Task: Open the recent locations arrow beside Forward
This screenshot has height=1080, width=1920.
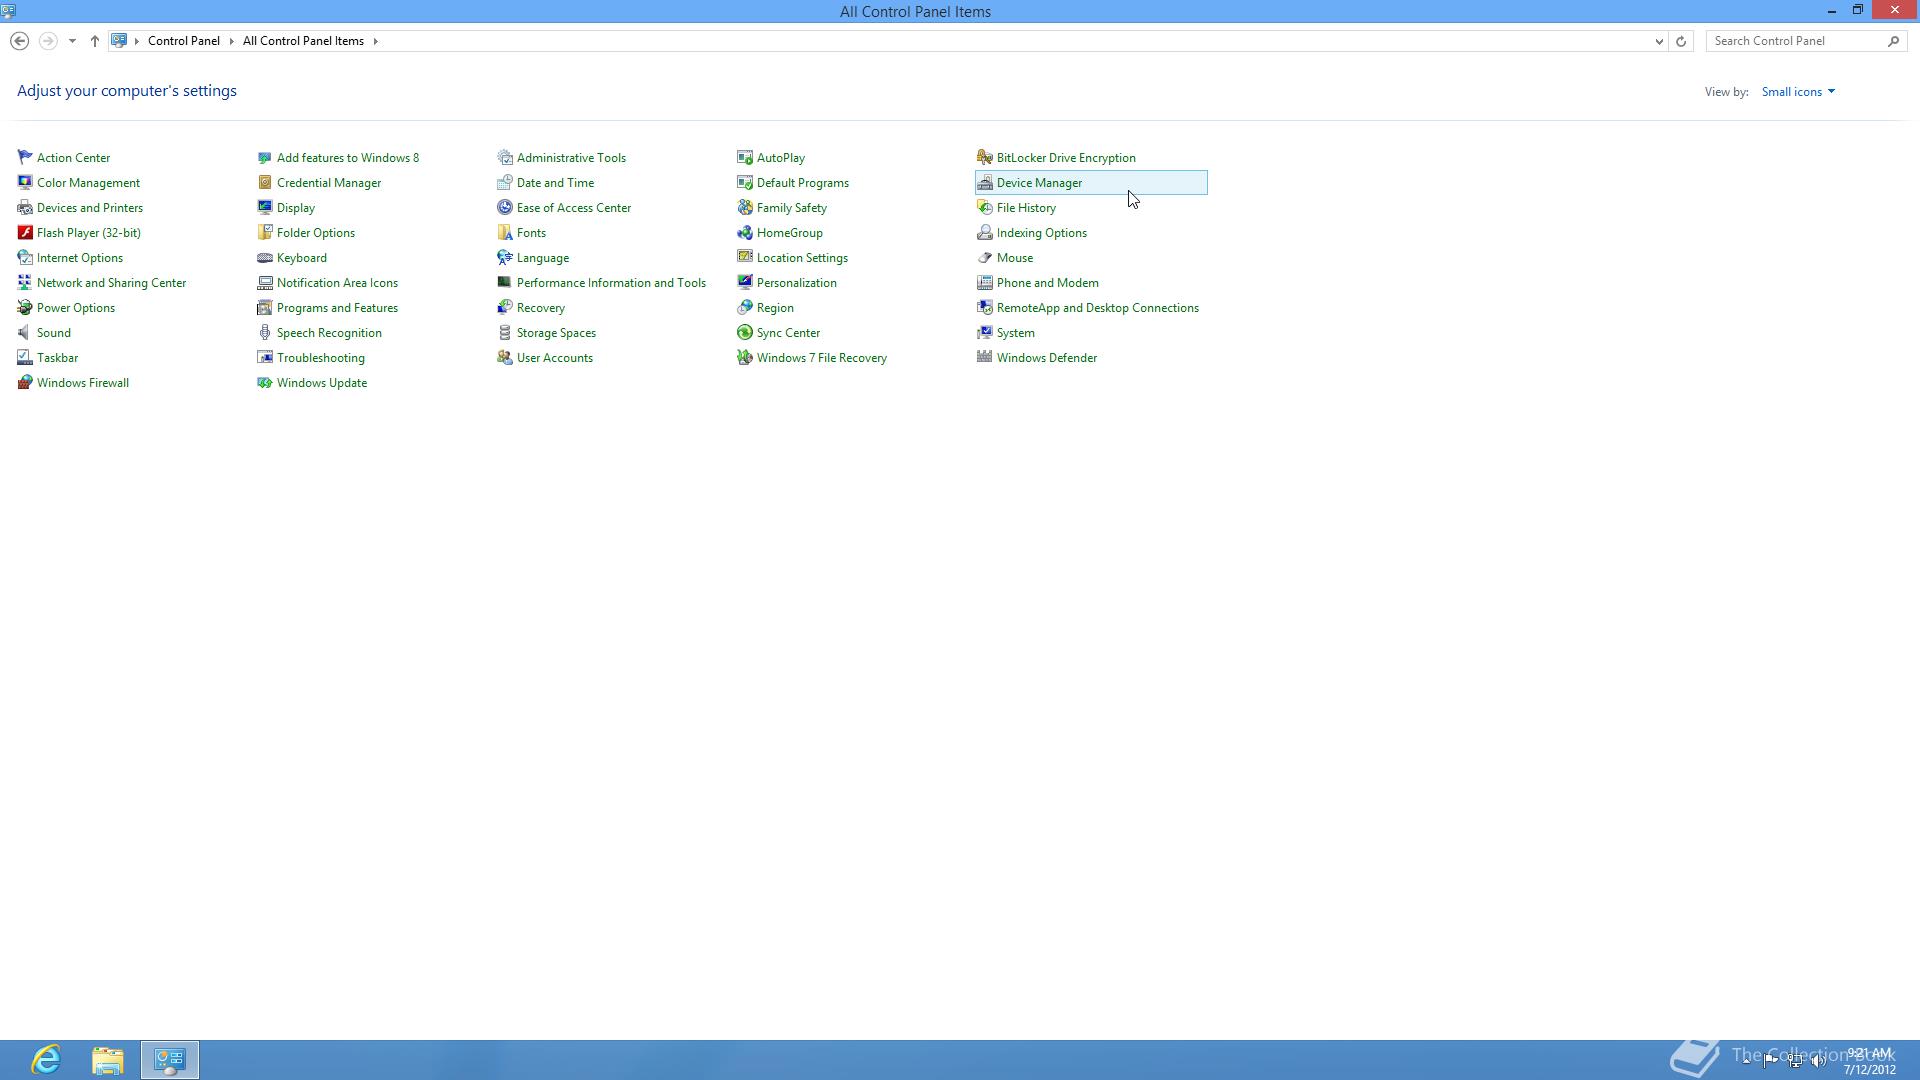Action: point(72,41)
